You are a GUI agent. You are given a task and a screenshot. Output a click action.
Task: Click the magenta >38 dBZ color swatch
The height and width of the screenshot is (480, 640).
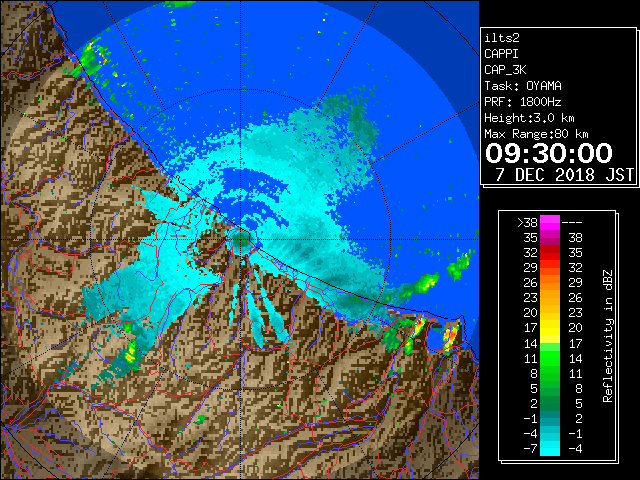coord(550,223)
